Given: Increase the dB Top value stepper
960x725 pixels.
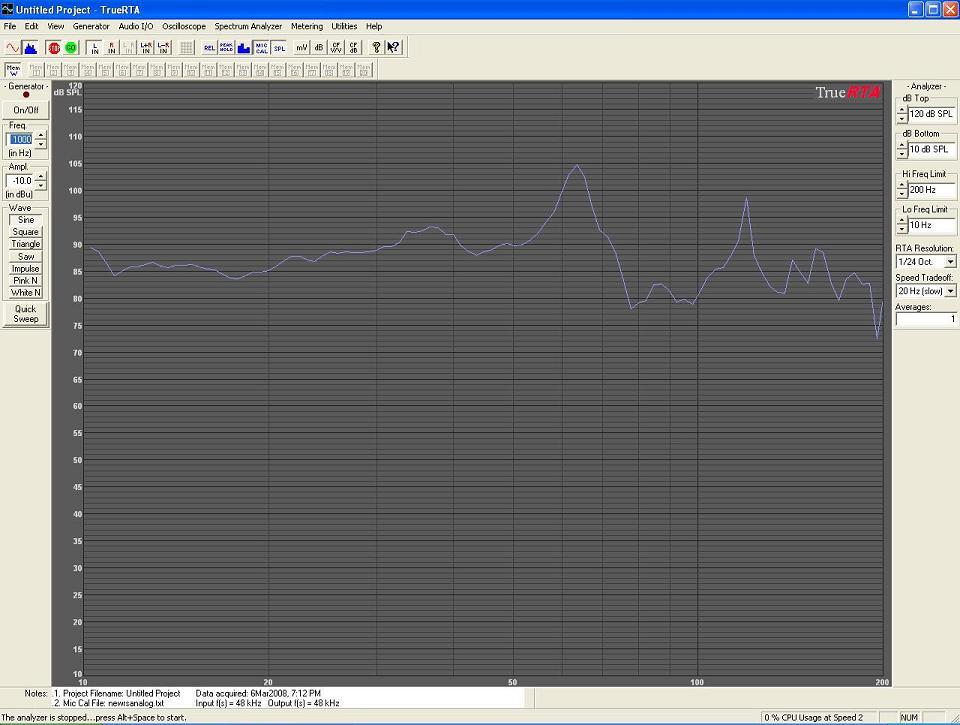Looking at the screenshot, I should [x=902, y=110].
